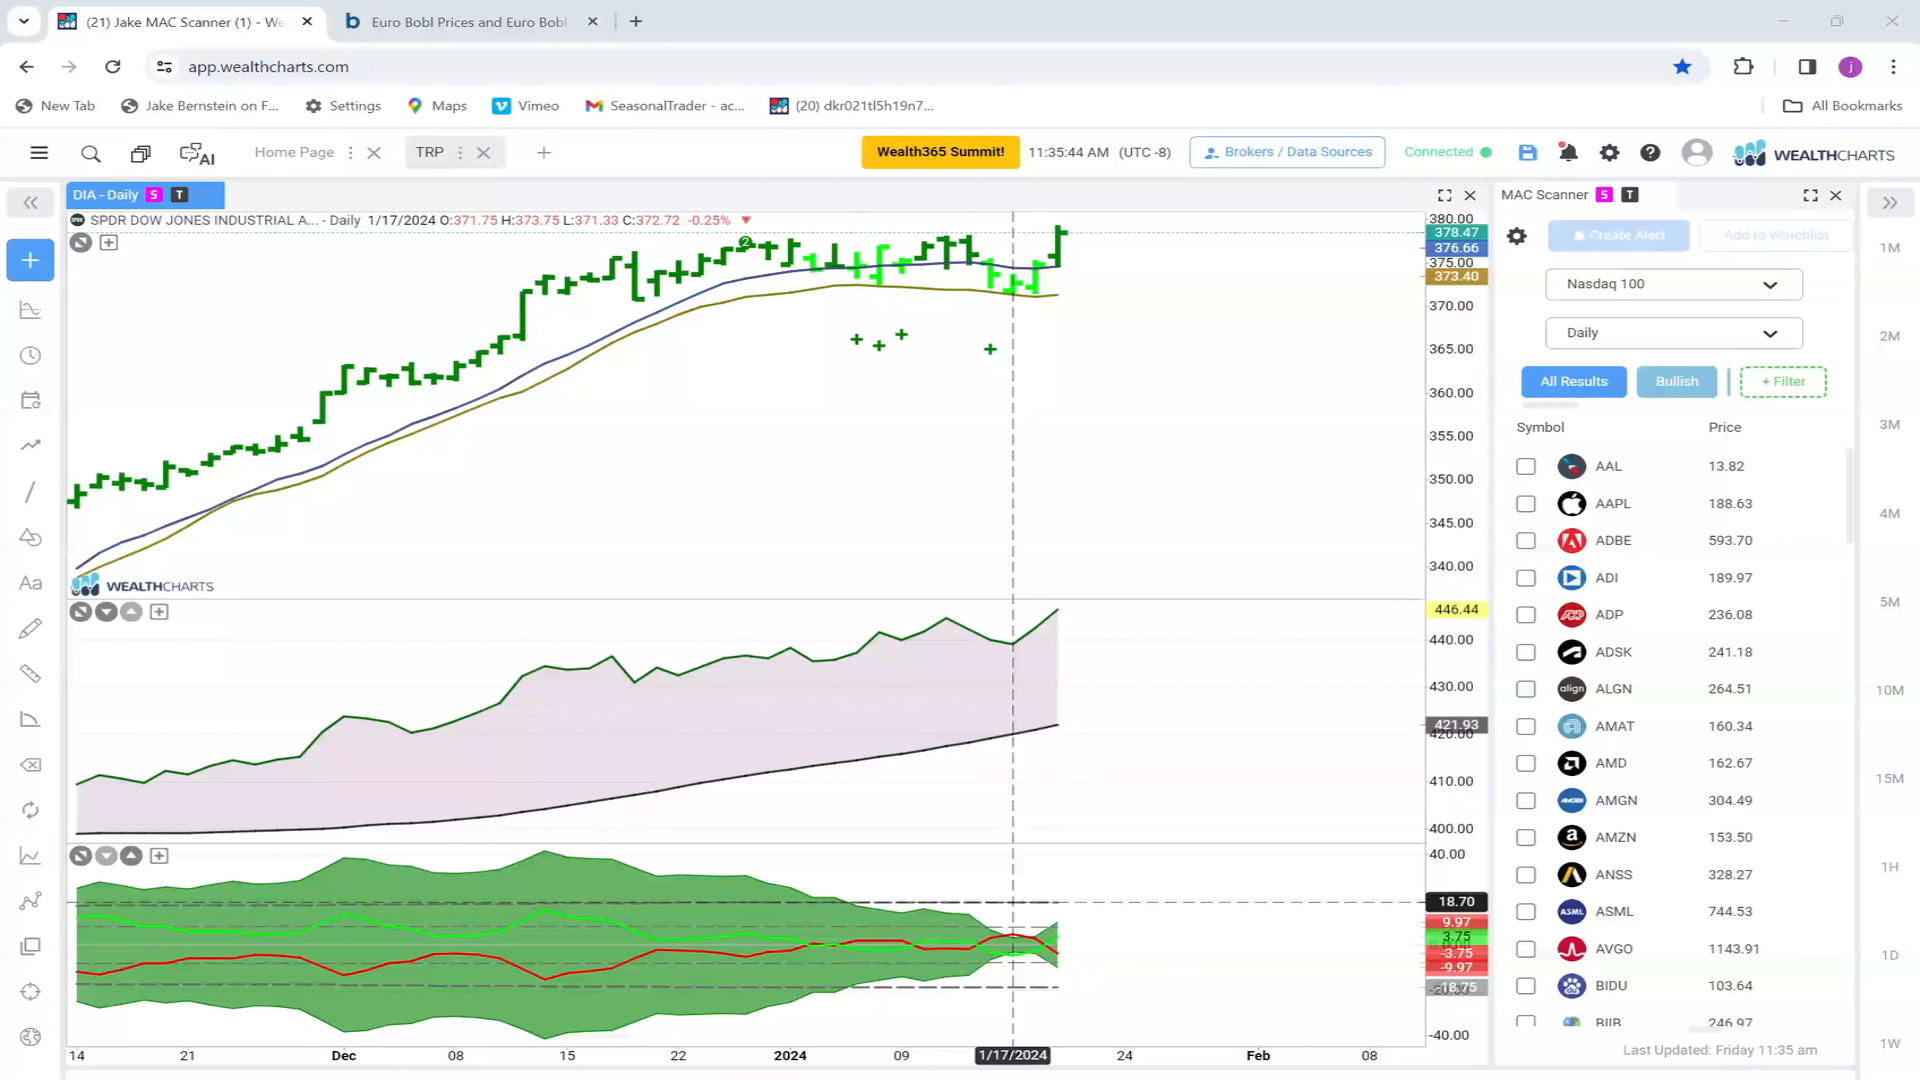Check the AVGO symbol checkbox

[x=1526, y=949]
